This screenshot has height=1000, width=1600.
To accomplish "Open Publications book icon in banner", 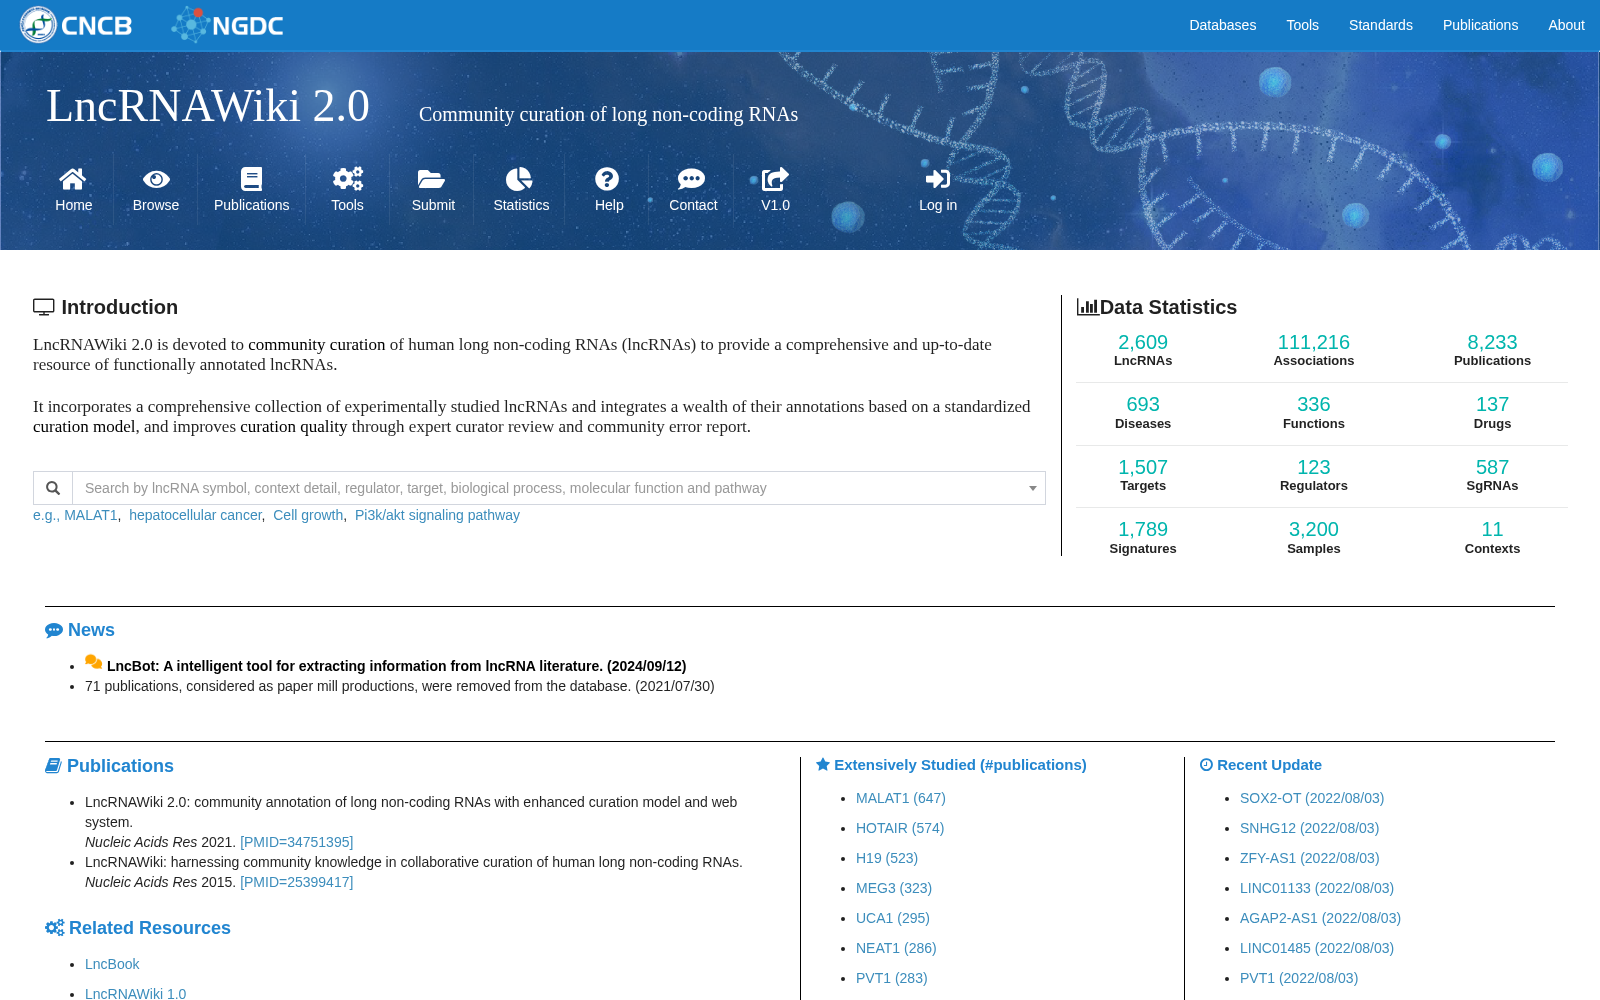I will pyautogui.click(x=251, y=179).
